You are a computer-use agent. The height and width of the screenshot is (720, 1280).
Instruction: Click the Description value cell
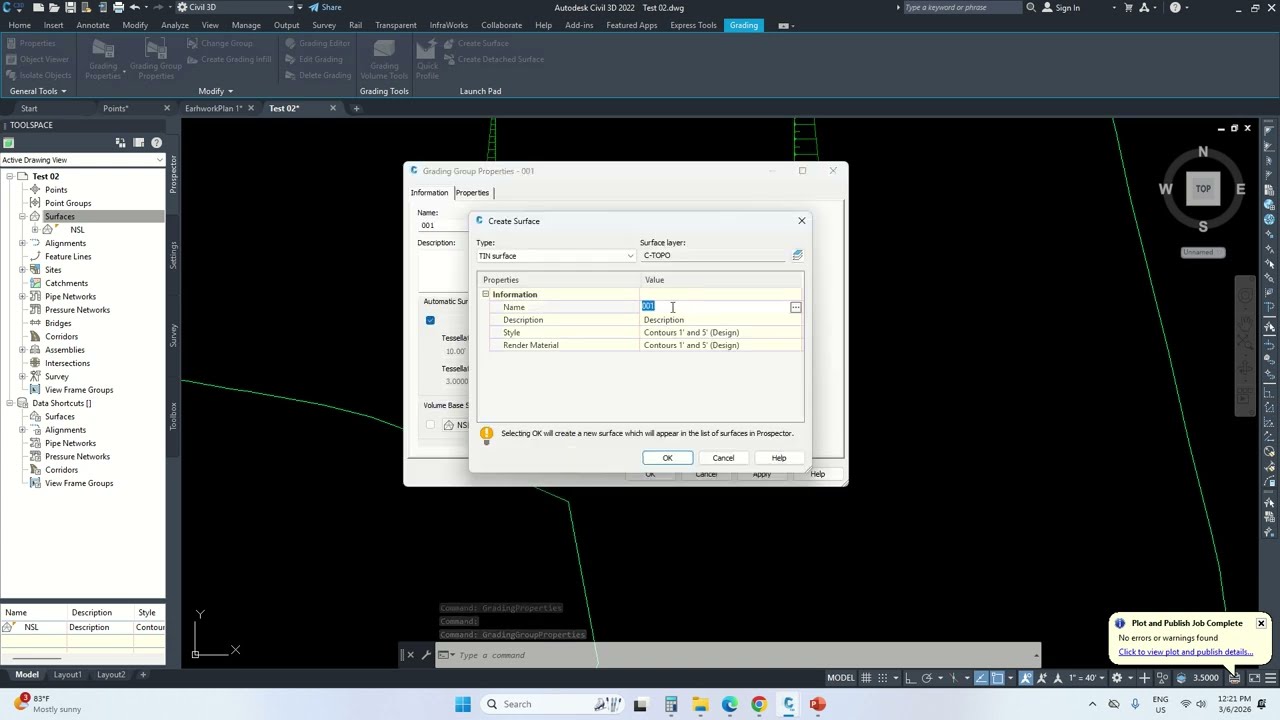click(x=720, y=320)
